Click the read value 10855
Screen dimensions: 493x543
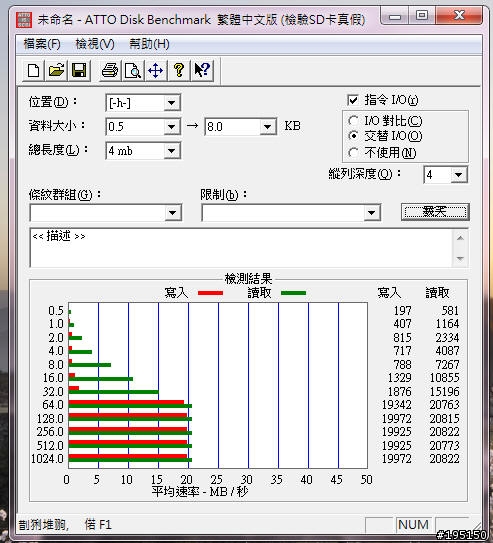(x=445, y=378)
